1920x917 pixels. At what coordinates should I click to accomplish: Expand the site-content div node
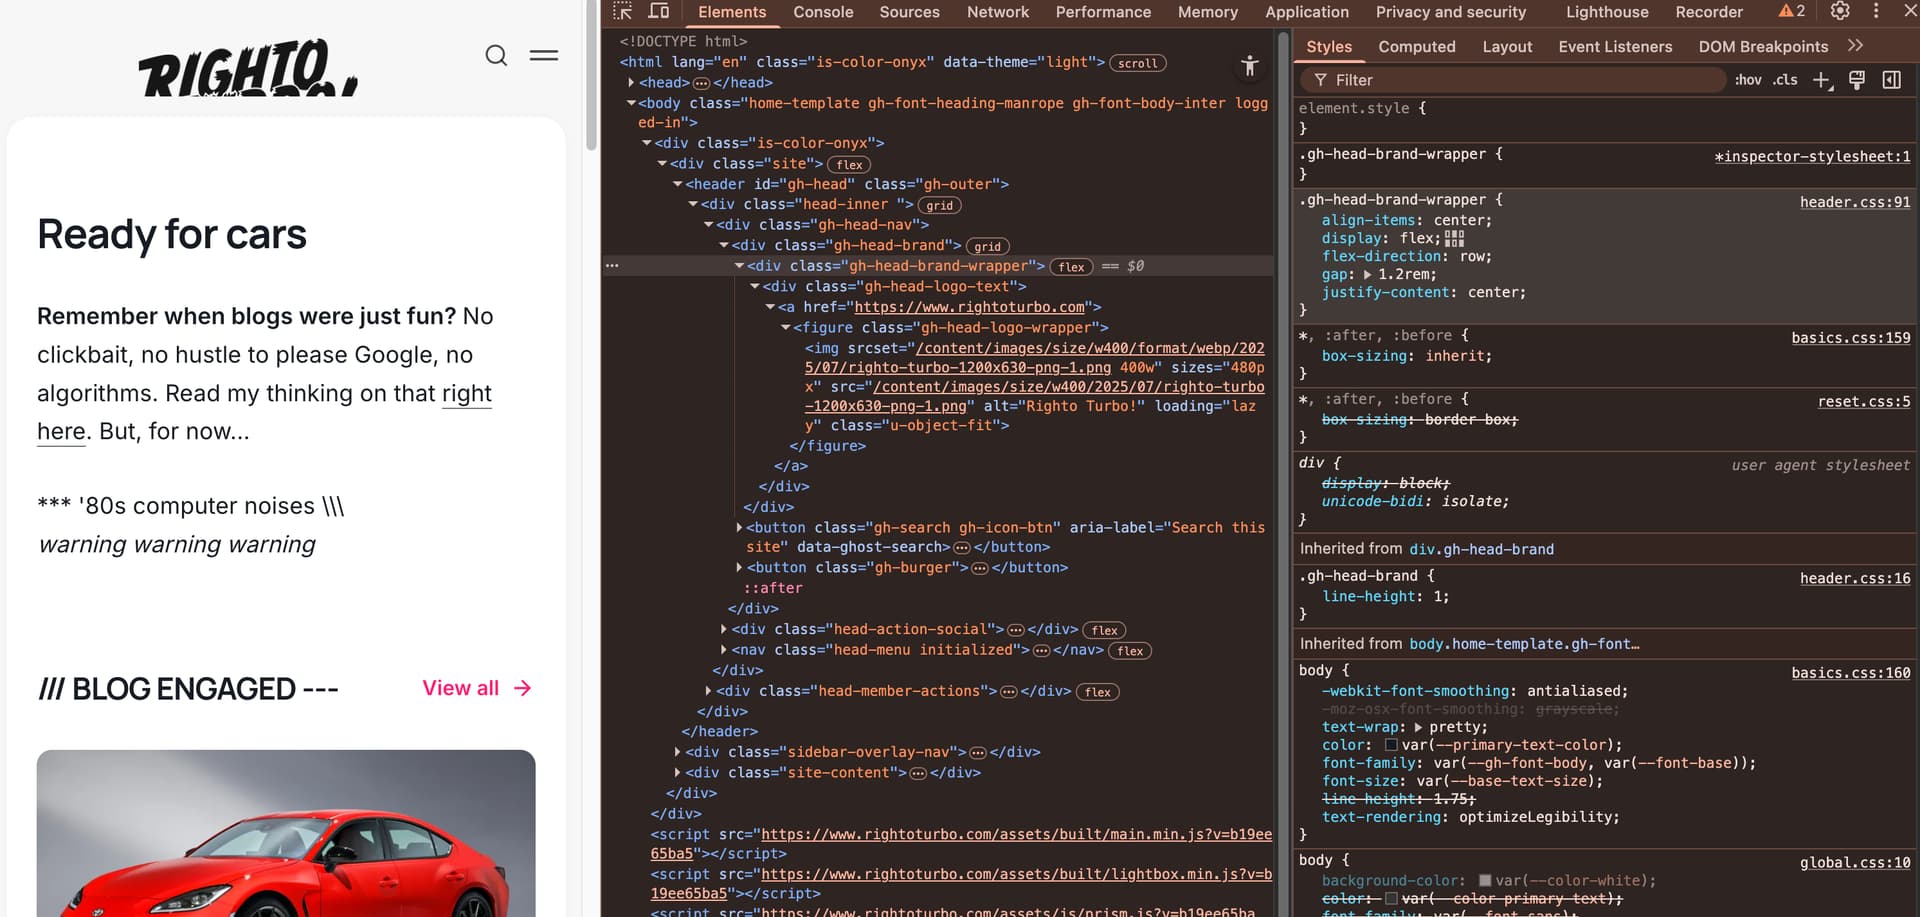click(678, 773)
